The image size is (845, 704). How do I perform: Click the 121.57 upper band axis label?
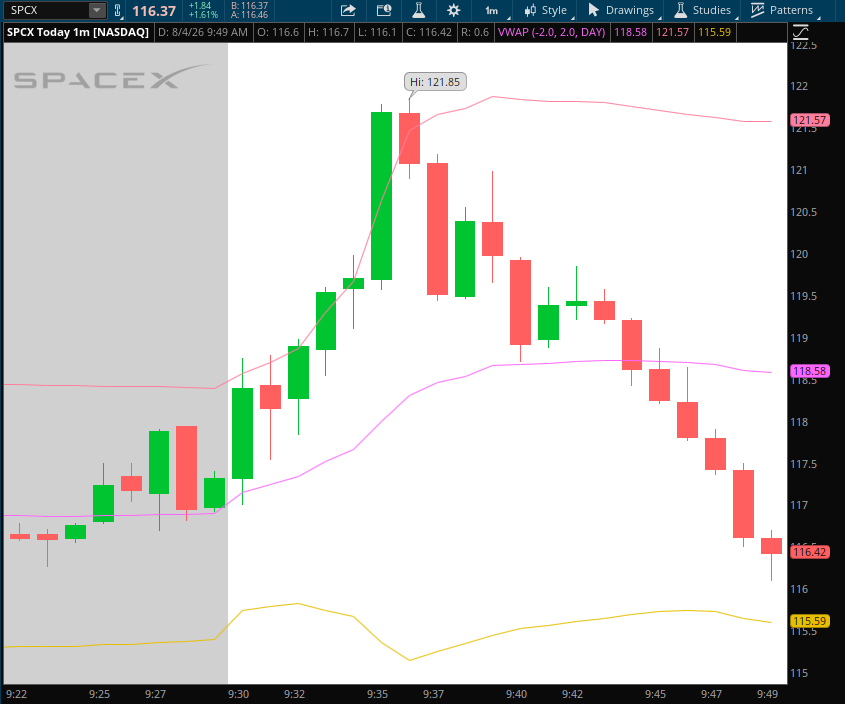810,120
